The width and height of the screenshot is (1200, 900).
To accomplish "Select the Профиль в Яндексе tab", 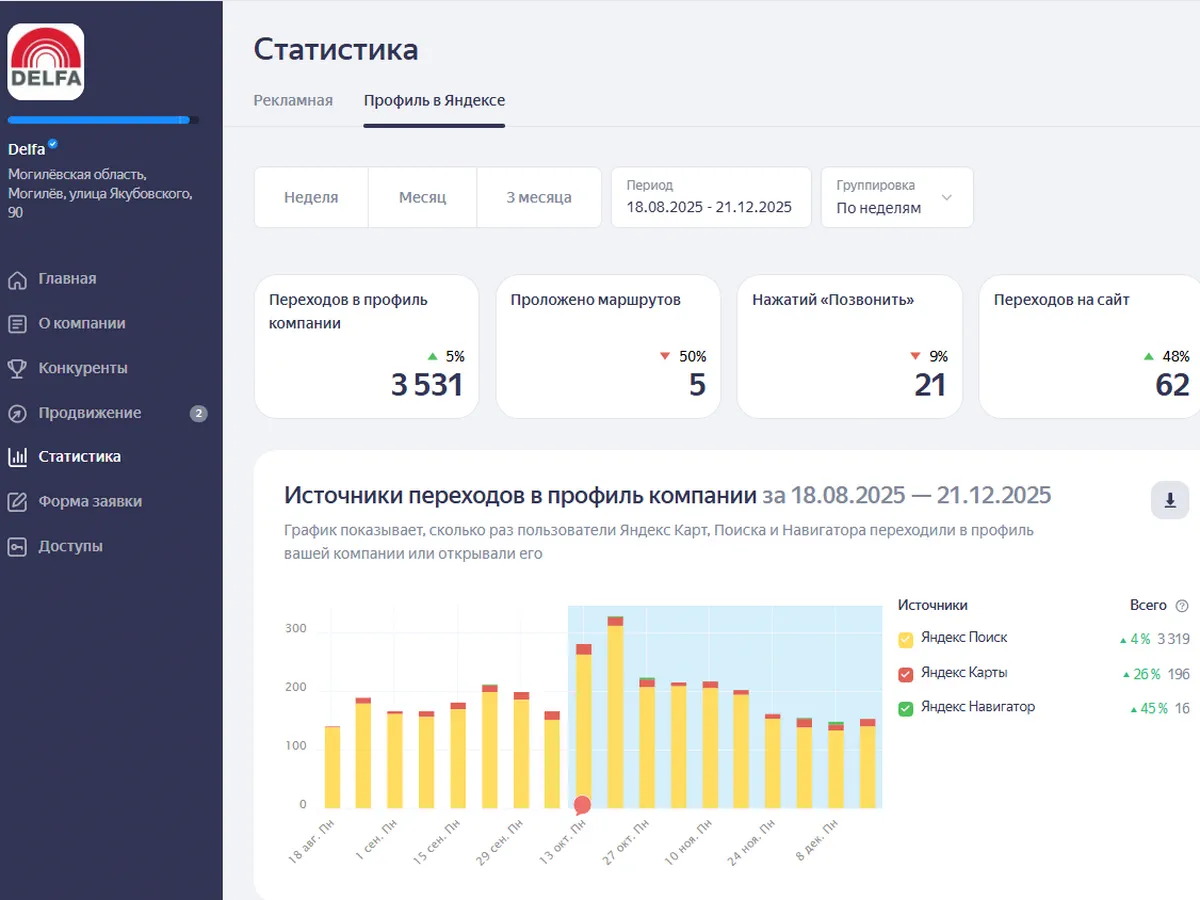I will (x=434, y=101).
